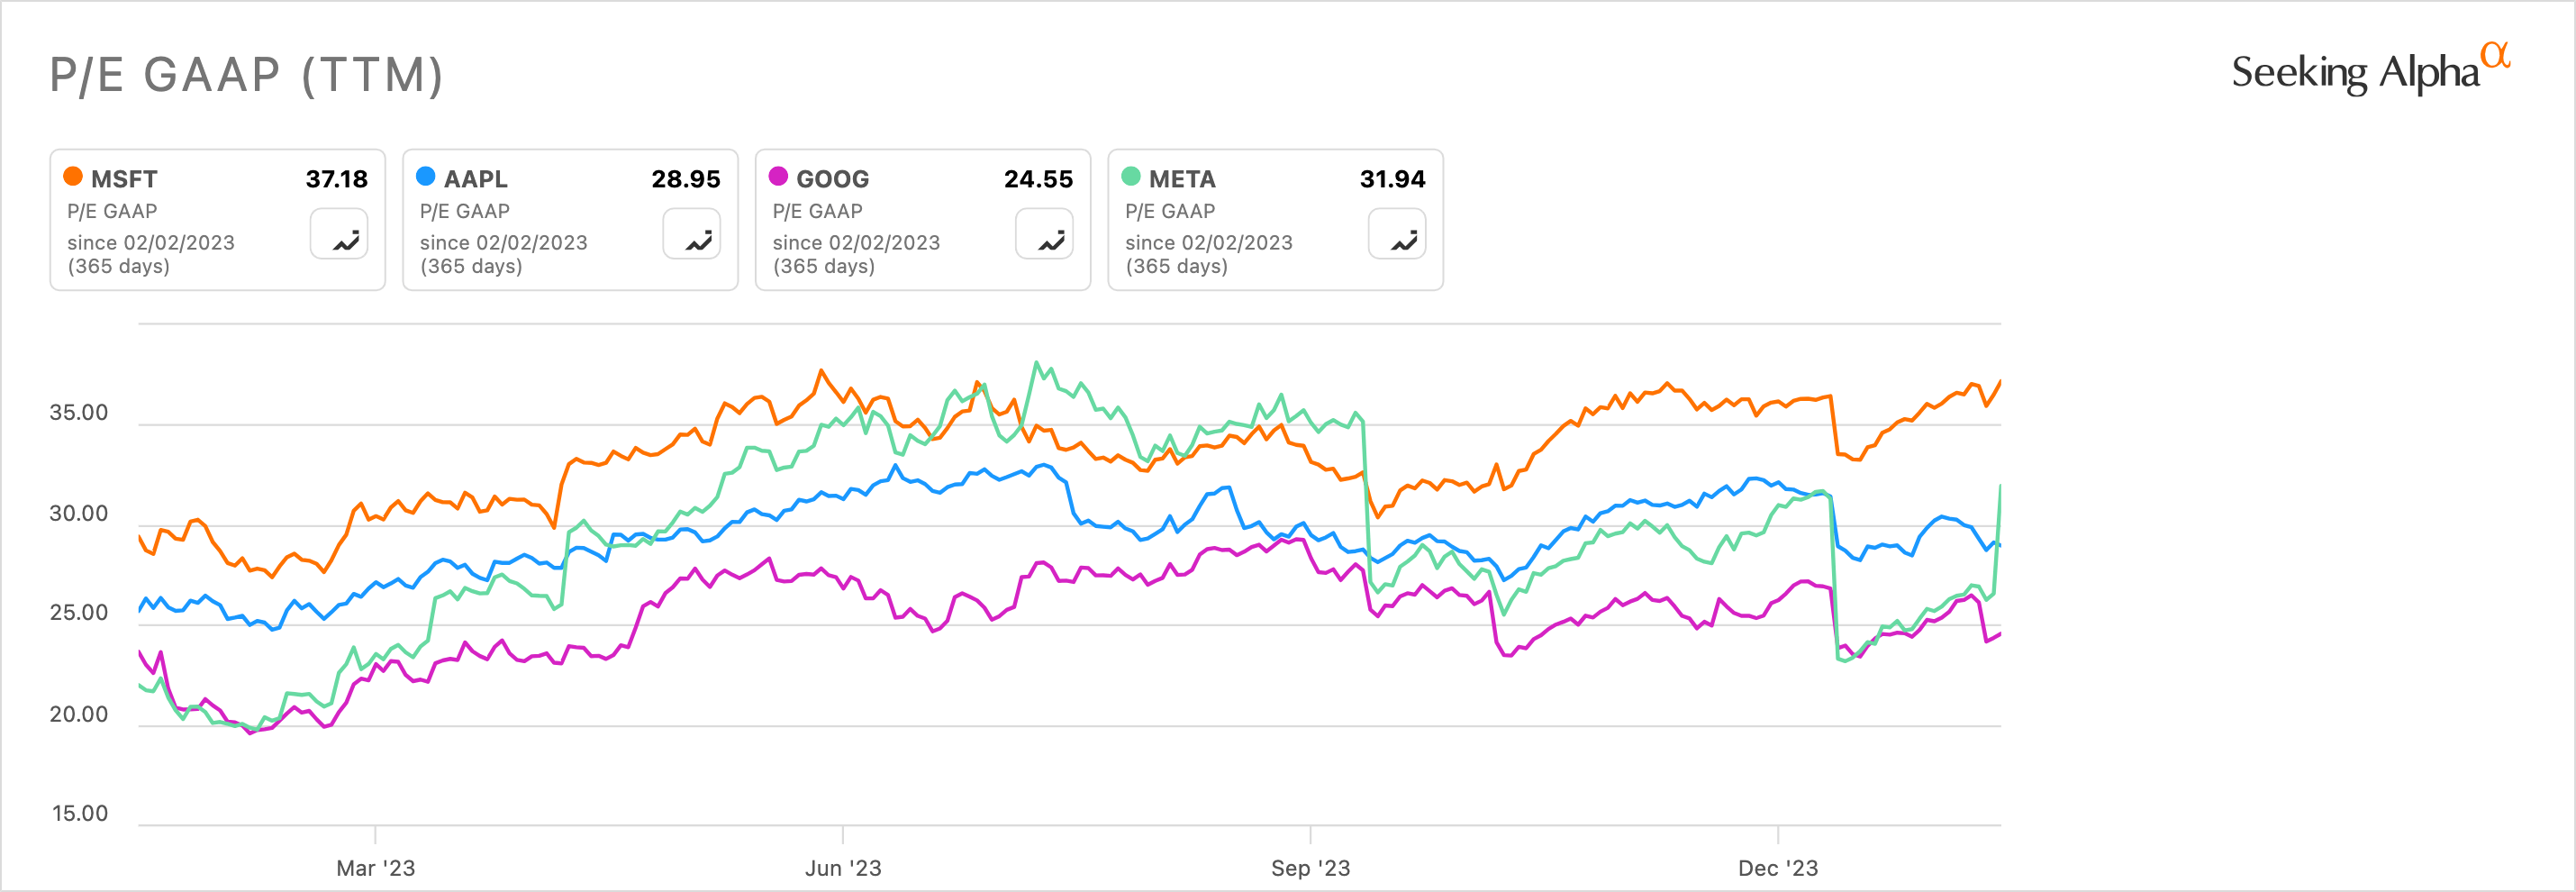Select the MSFT ticker label
The height and width of the screenshot is (892, 2576).
[124, 179]
